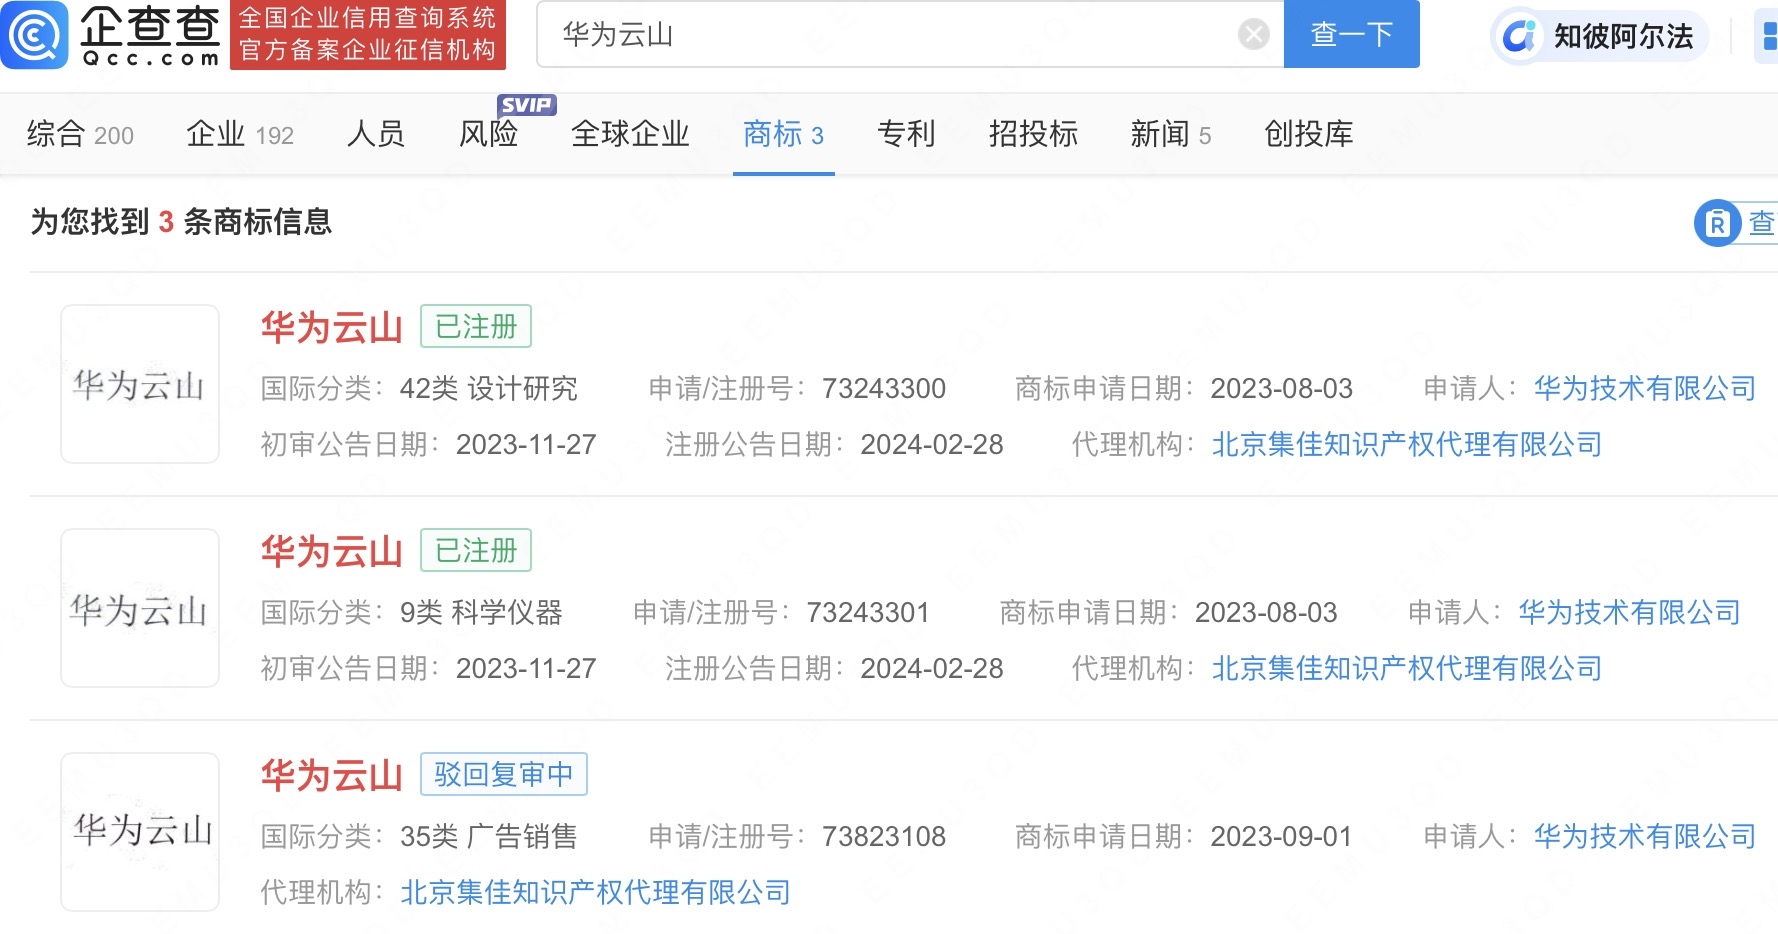Open trademark thumbnail for class 42 entry

point(140,384)
